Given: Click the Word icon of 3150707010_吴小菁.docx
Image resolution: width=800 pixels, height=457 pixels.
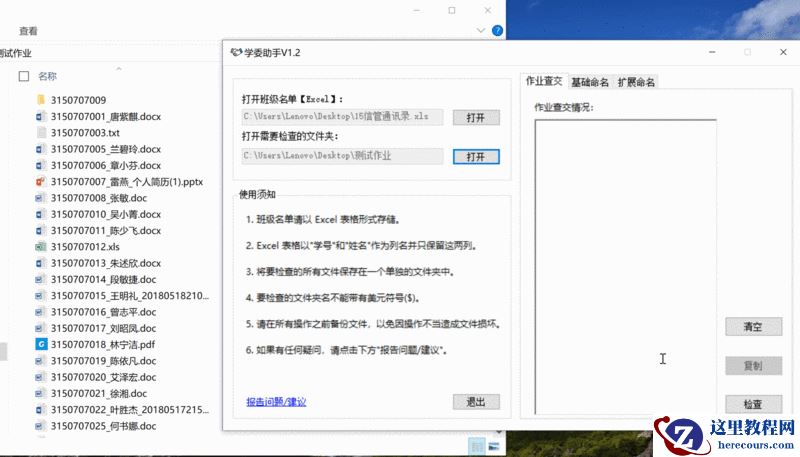Looking at the screenshot, I should [x=41, y=214].
